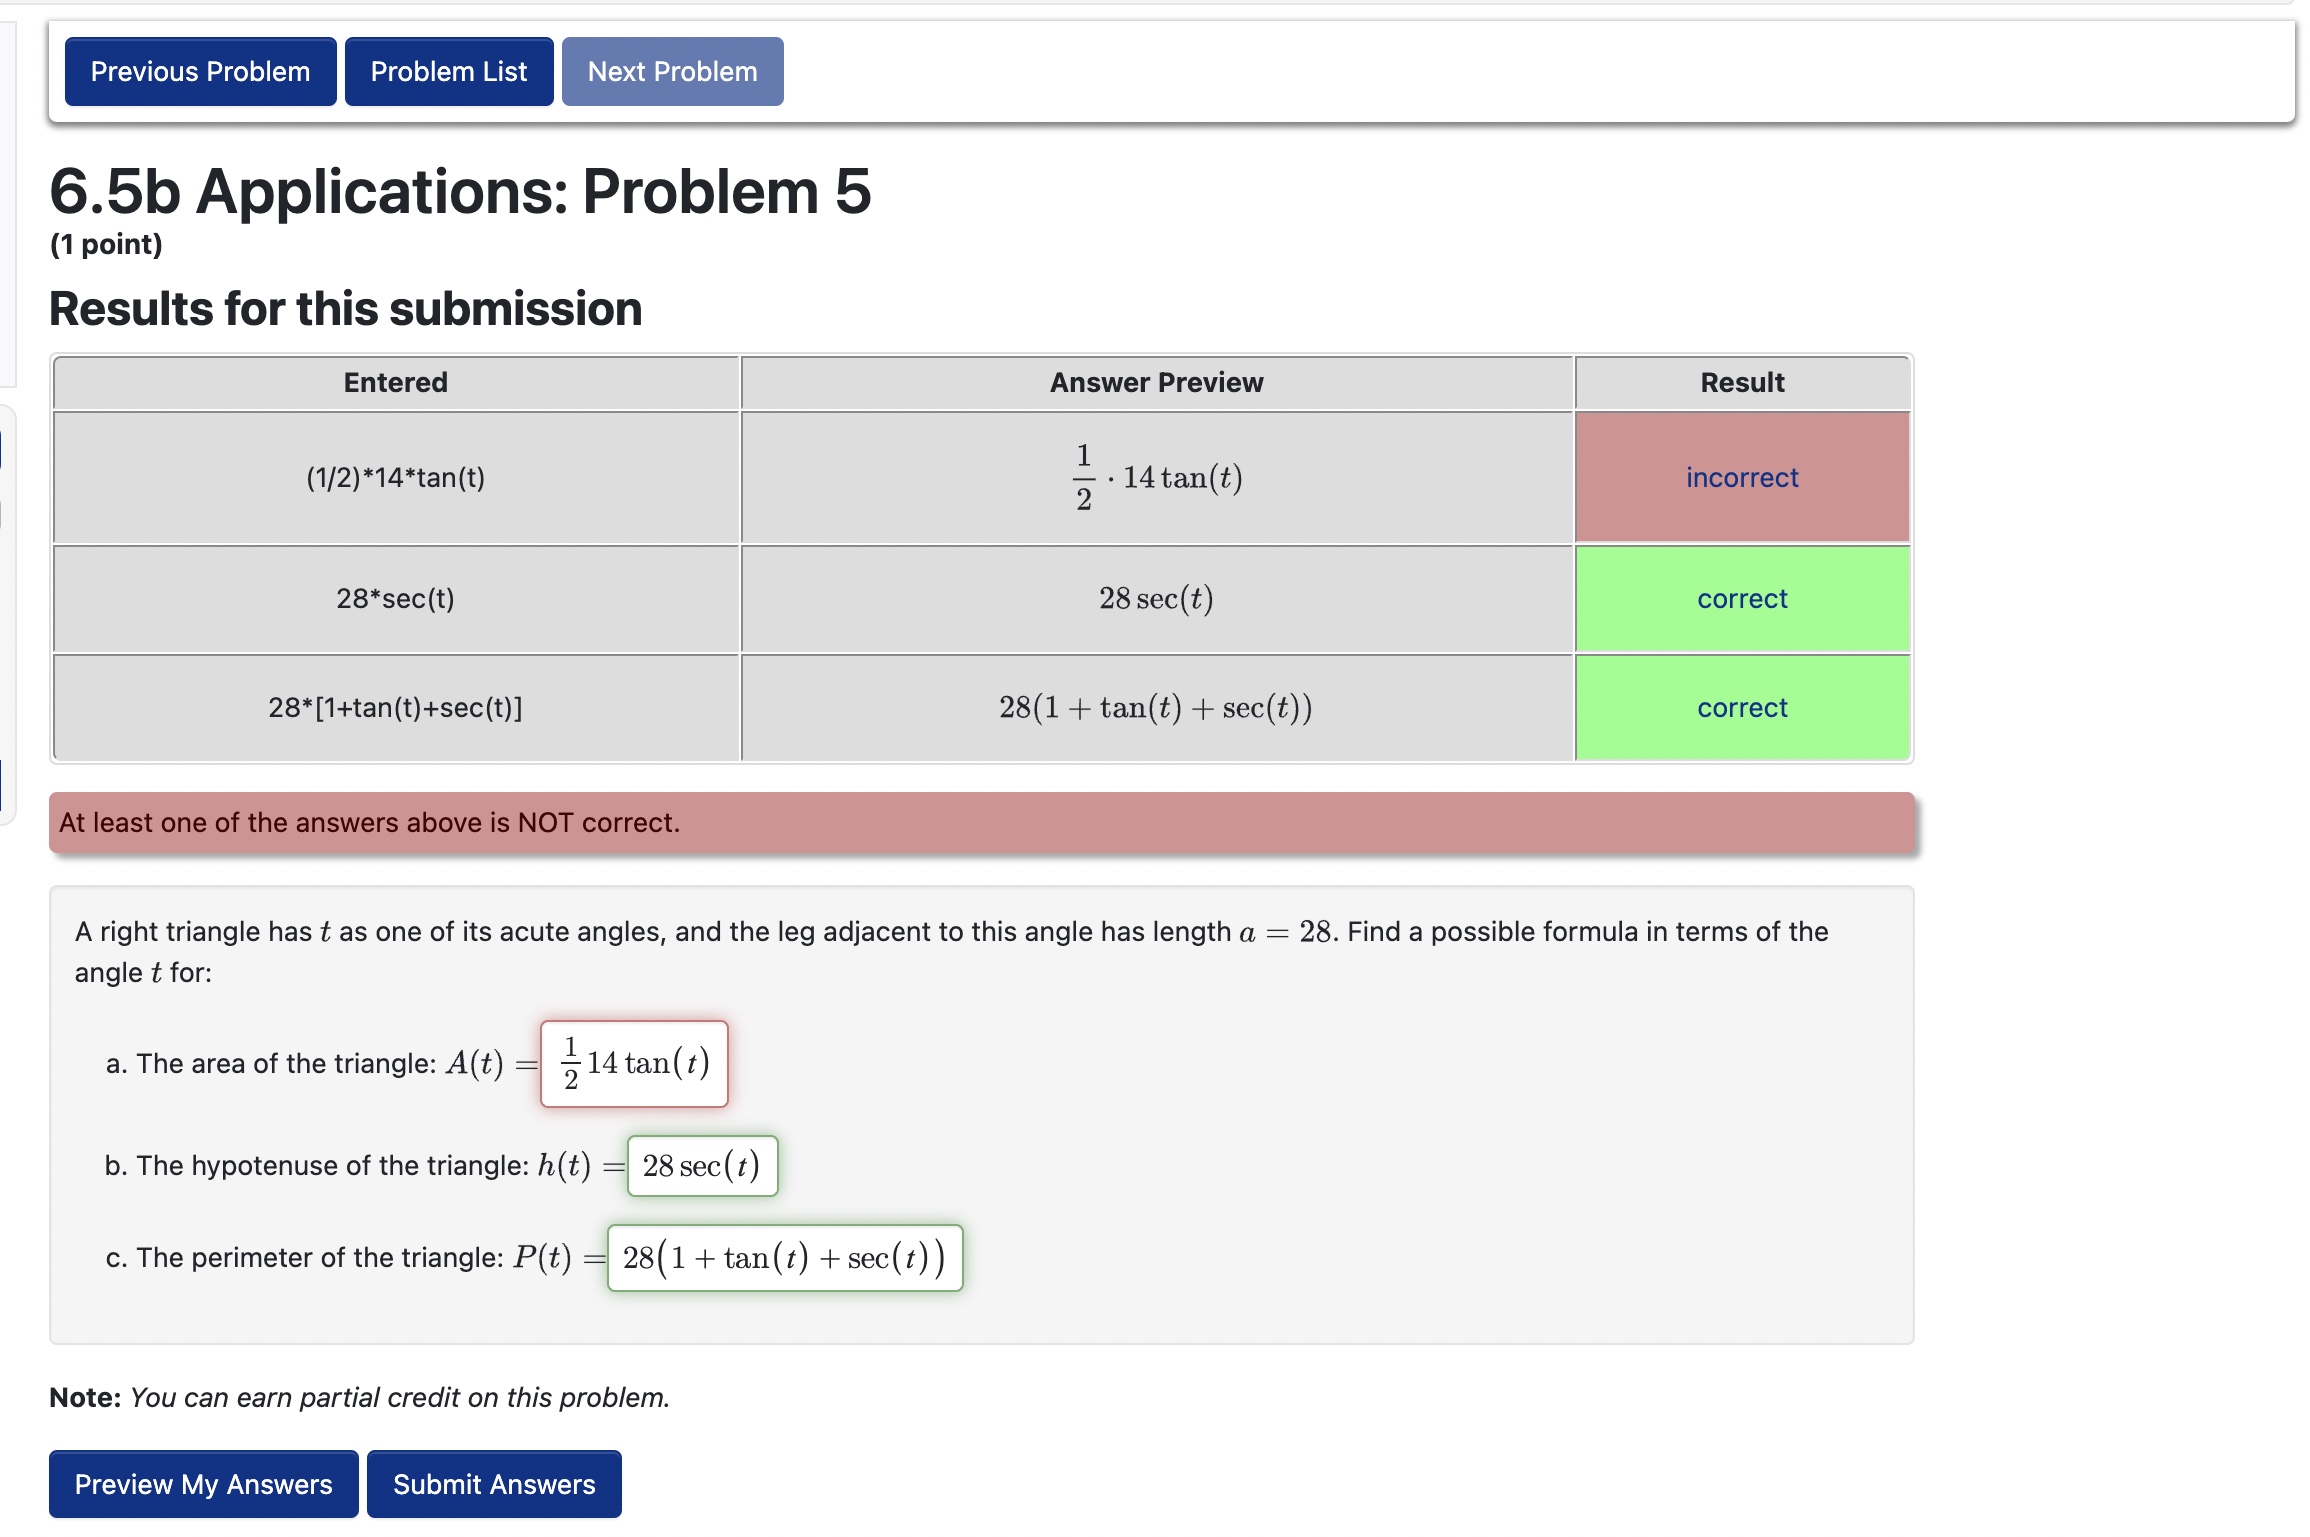Image resolution: width=2310 pixels, height=1537 pixels.
Task: Click the 'Result' column header
Action: pos(1741,383)
